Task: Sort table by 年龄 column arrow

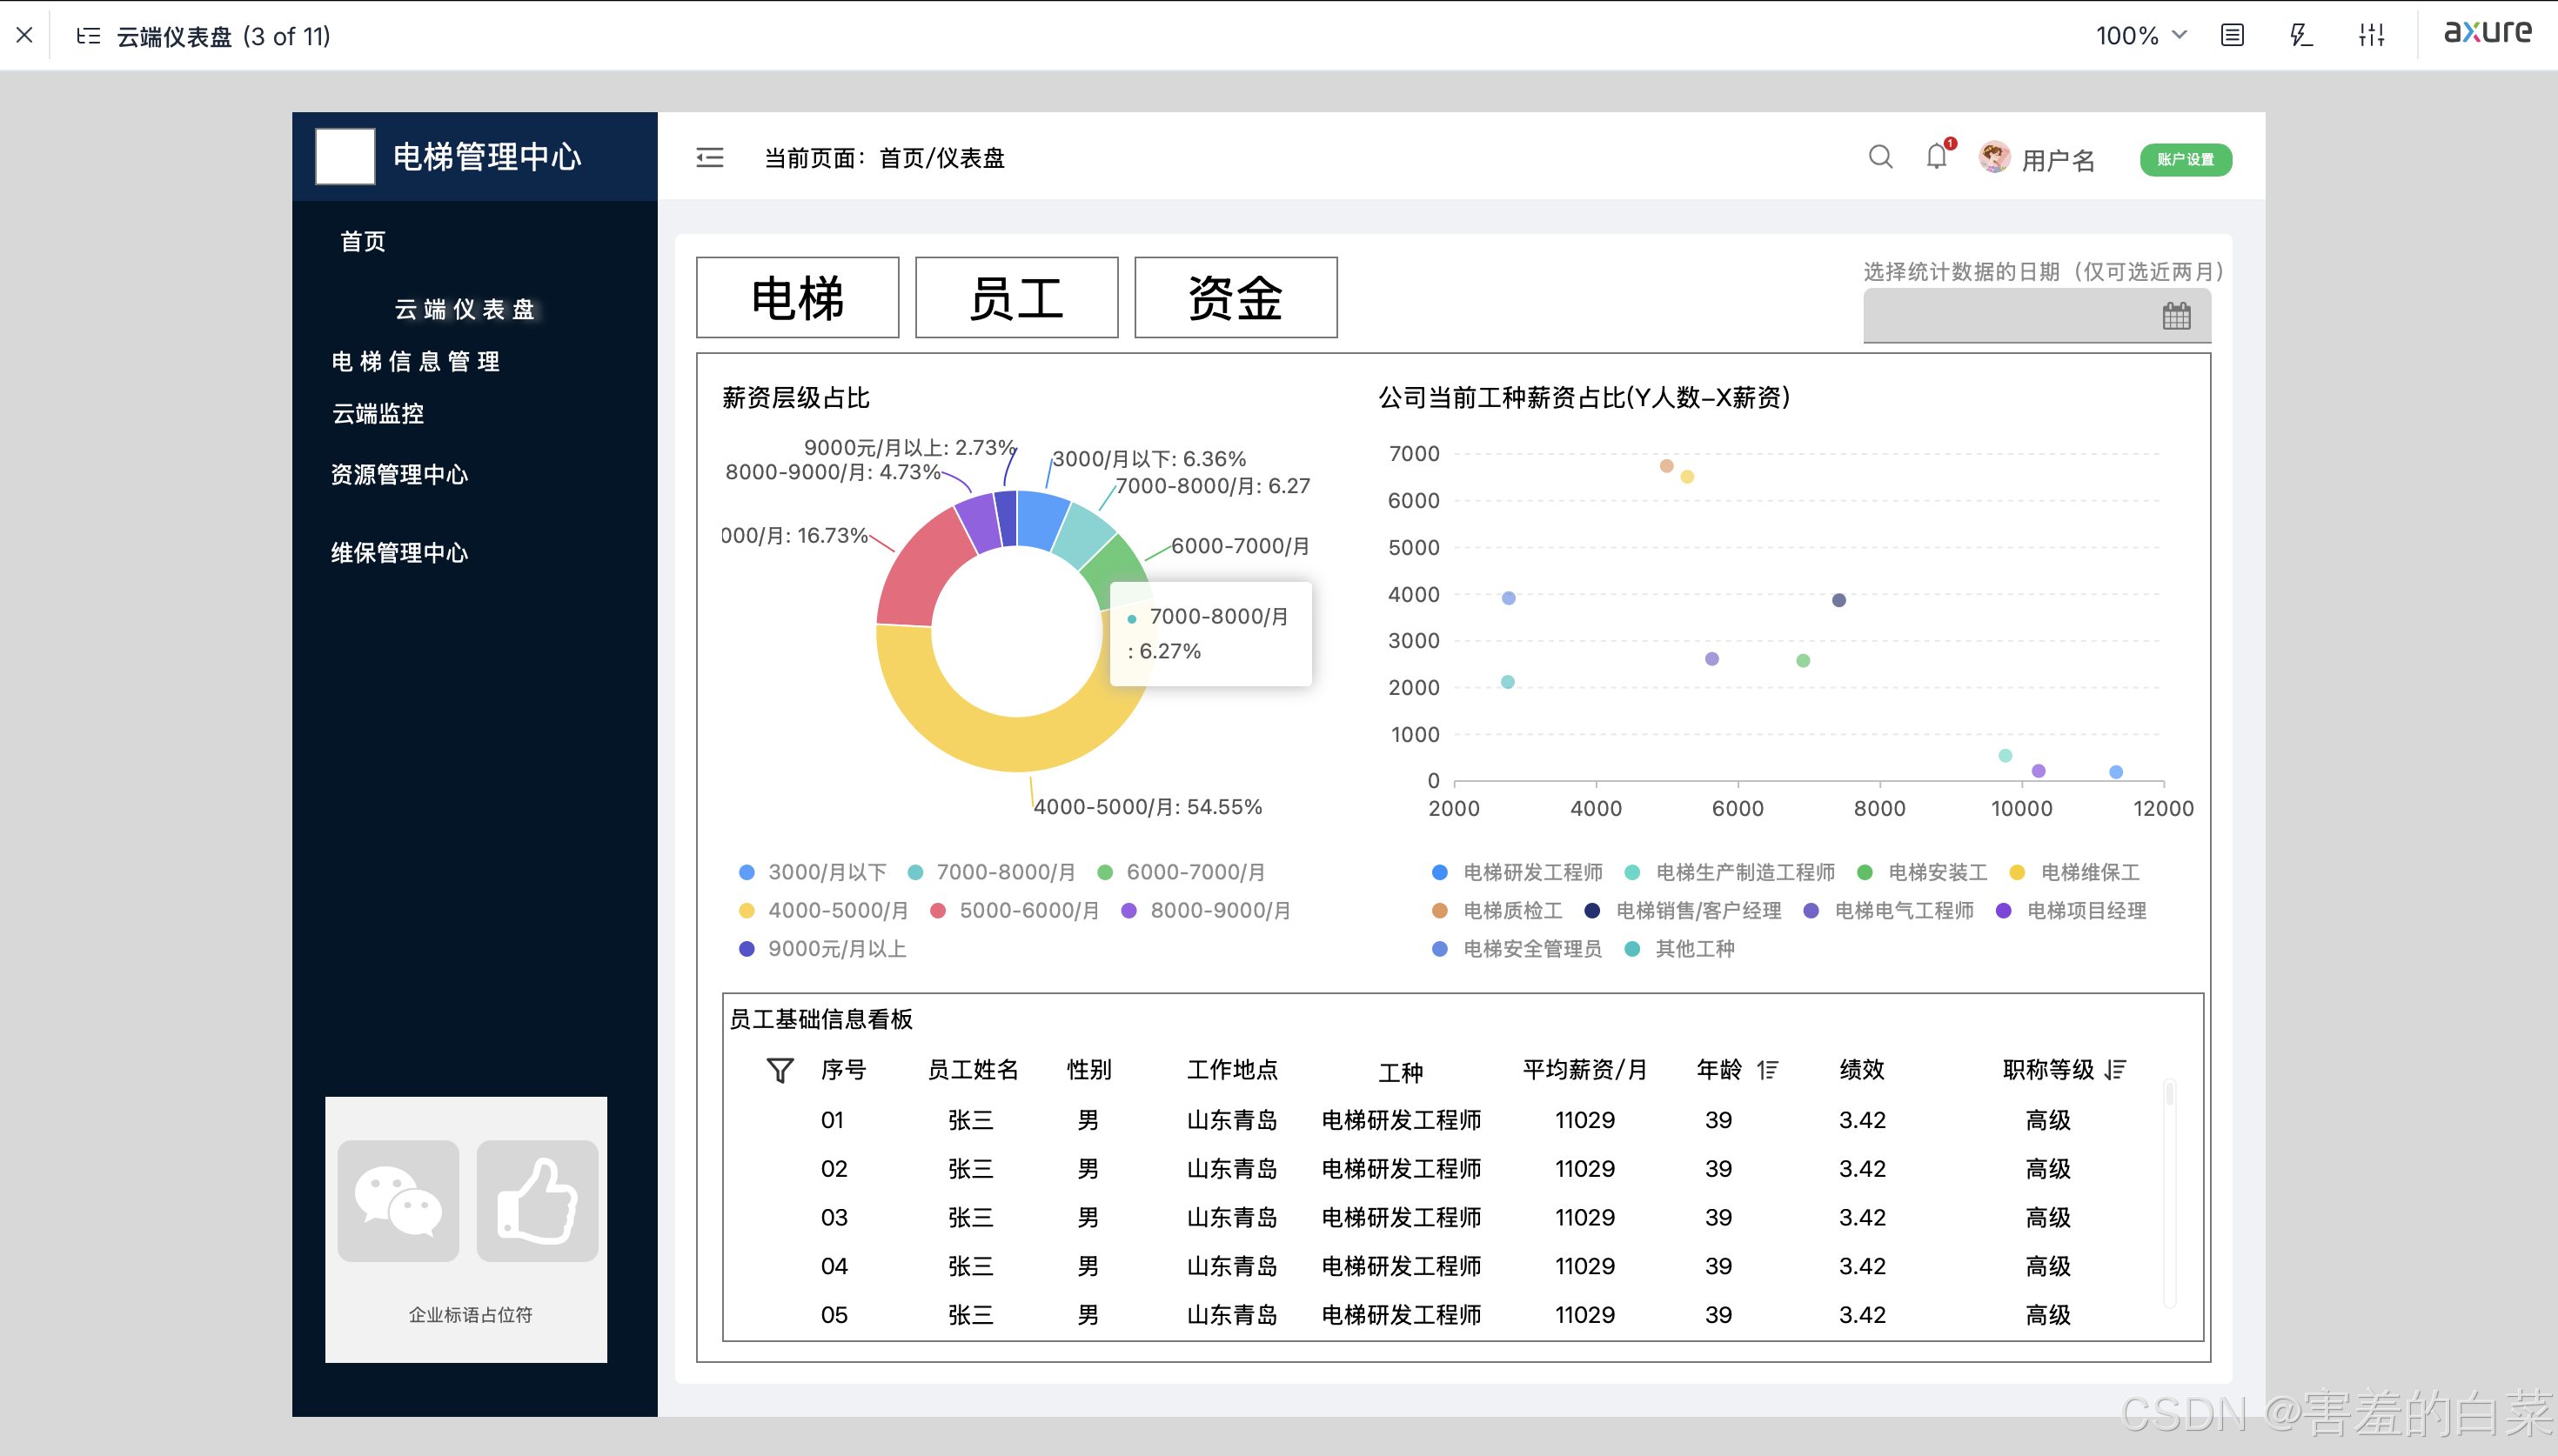Action: pos(1768,1070)
